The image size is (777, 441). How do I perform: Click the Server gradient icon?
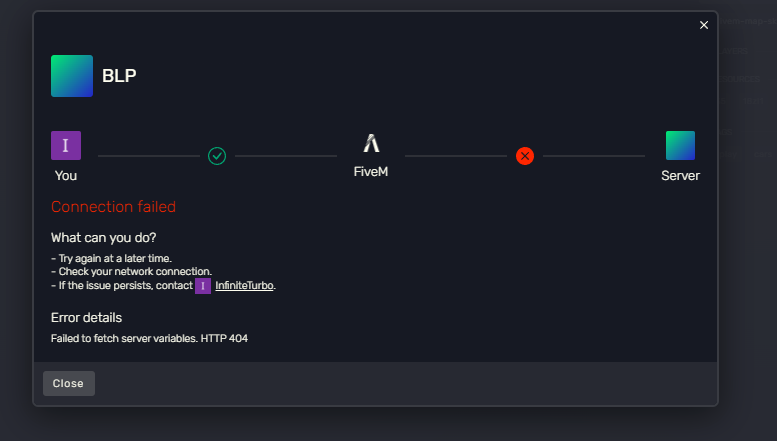(x=680, y=145)
